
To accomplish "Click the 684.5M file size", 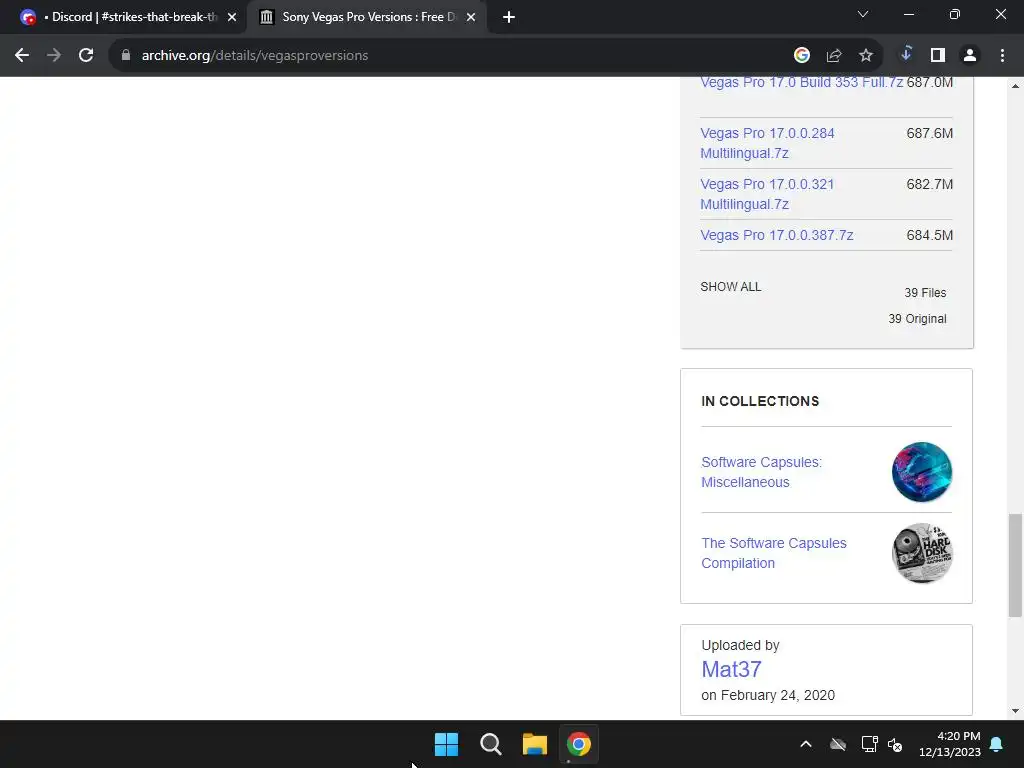I will click(929, 235).
